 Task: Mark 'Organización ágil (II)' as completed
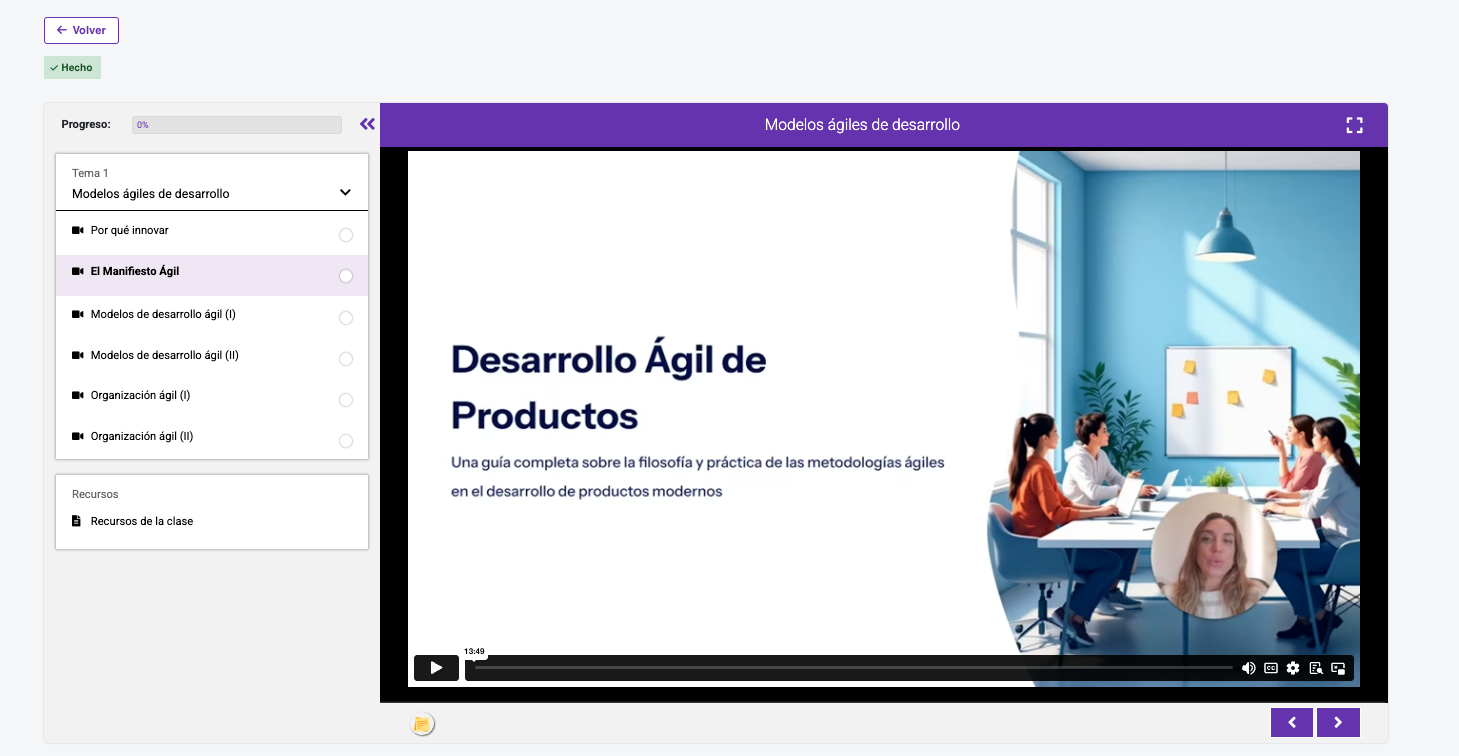click(x=346, y=441)
